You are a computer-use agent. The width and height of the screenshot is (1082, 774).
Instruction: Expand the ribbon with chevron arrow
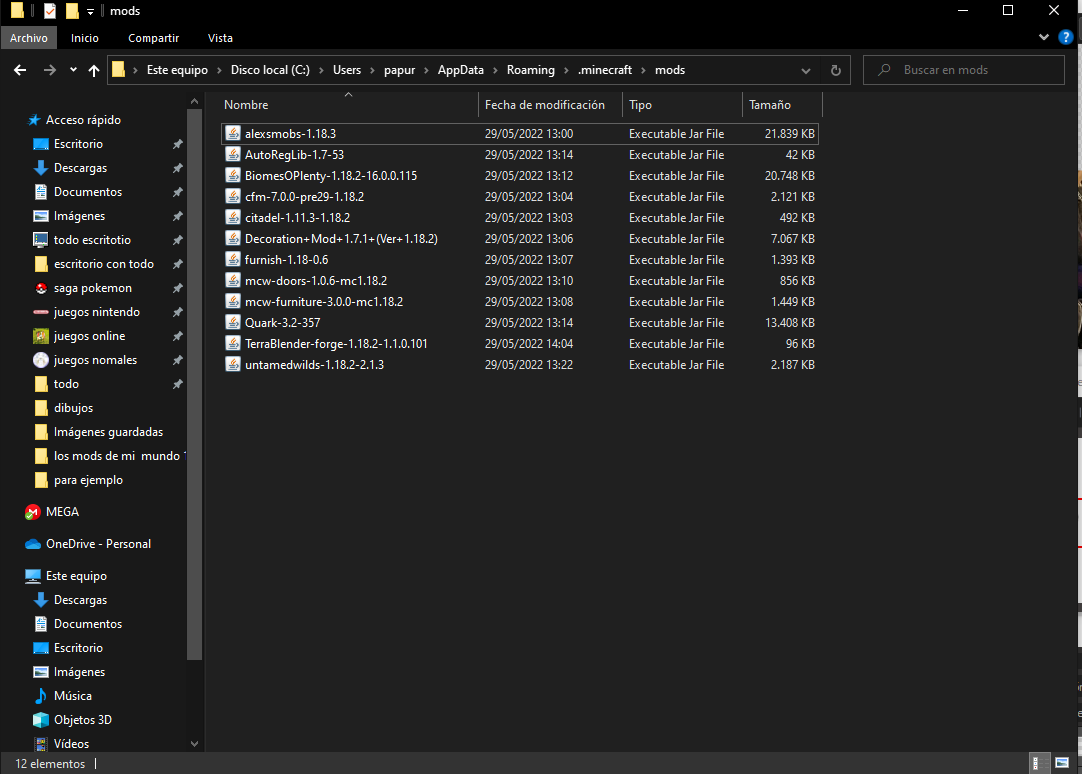(x=1043, y=37)
